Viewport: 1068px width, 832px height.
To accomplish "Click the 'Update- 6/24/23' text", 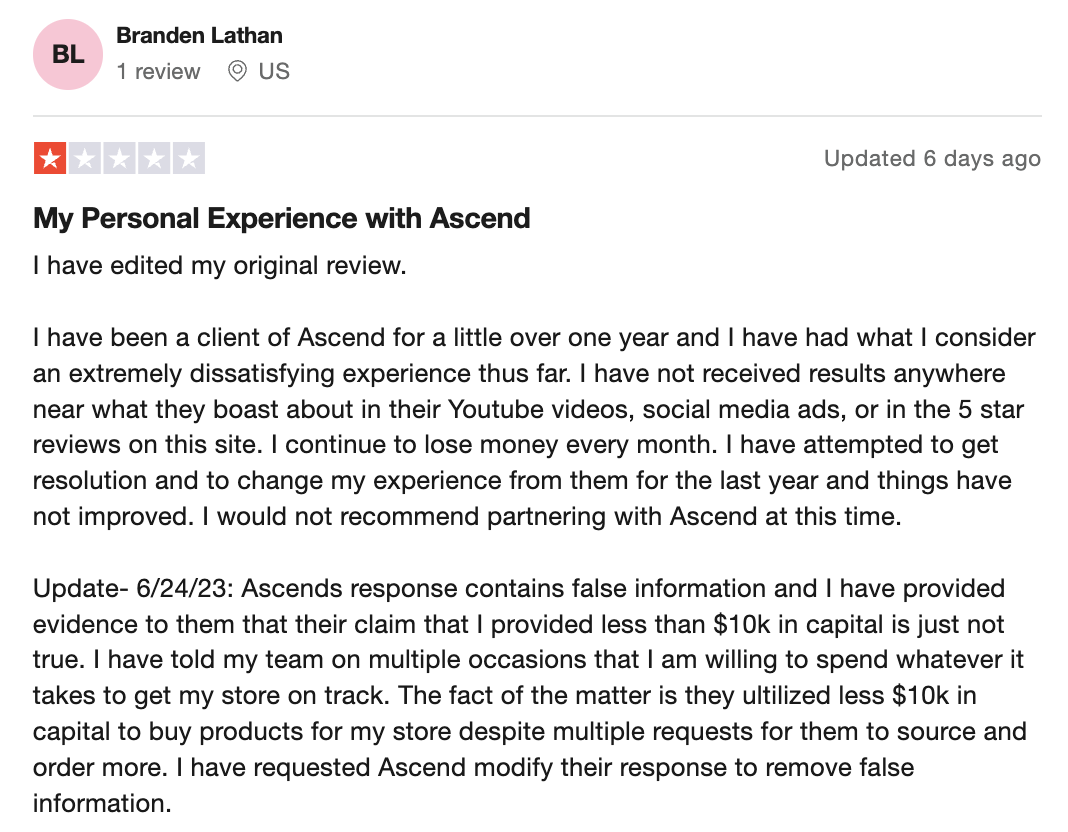I will (x=133, y=588).
